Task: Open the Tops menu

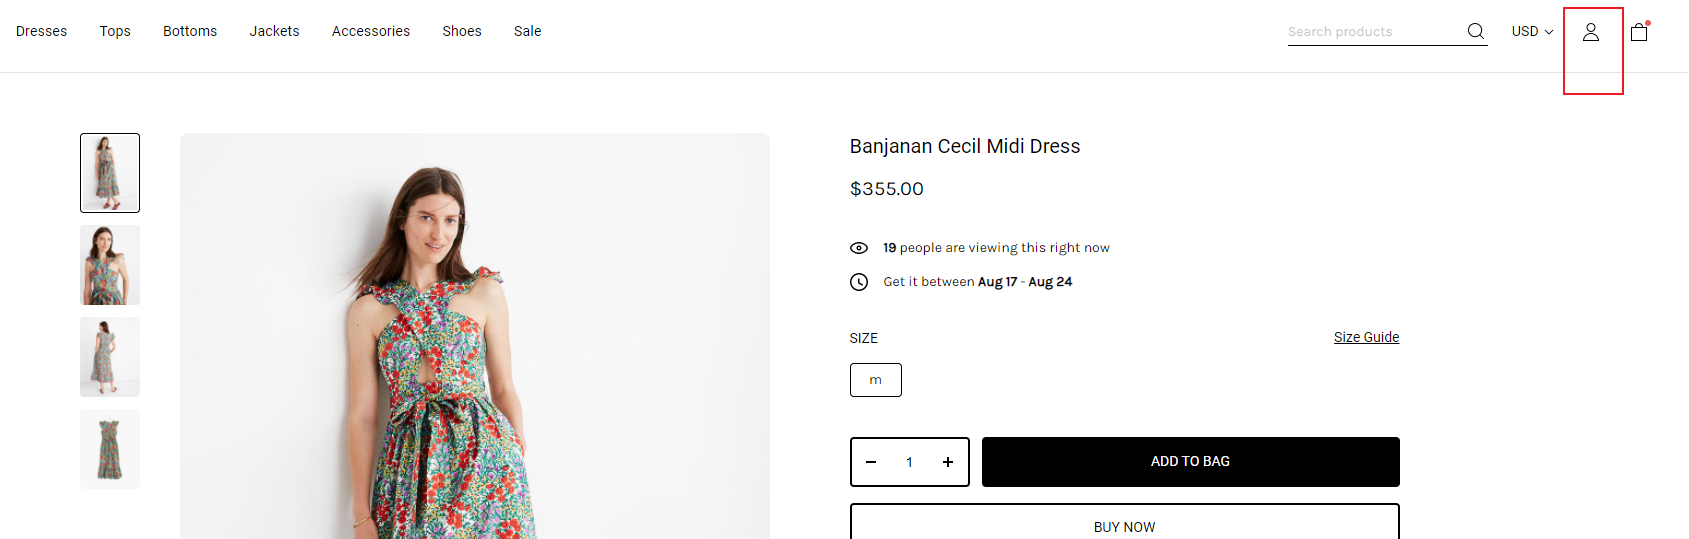Action: click(x=115, y=31)
